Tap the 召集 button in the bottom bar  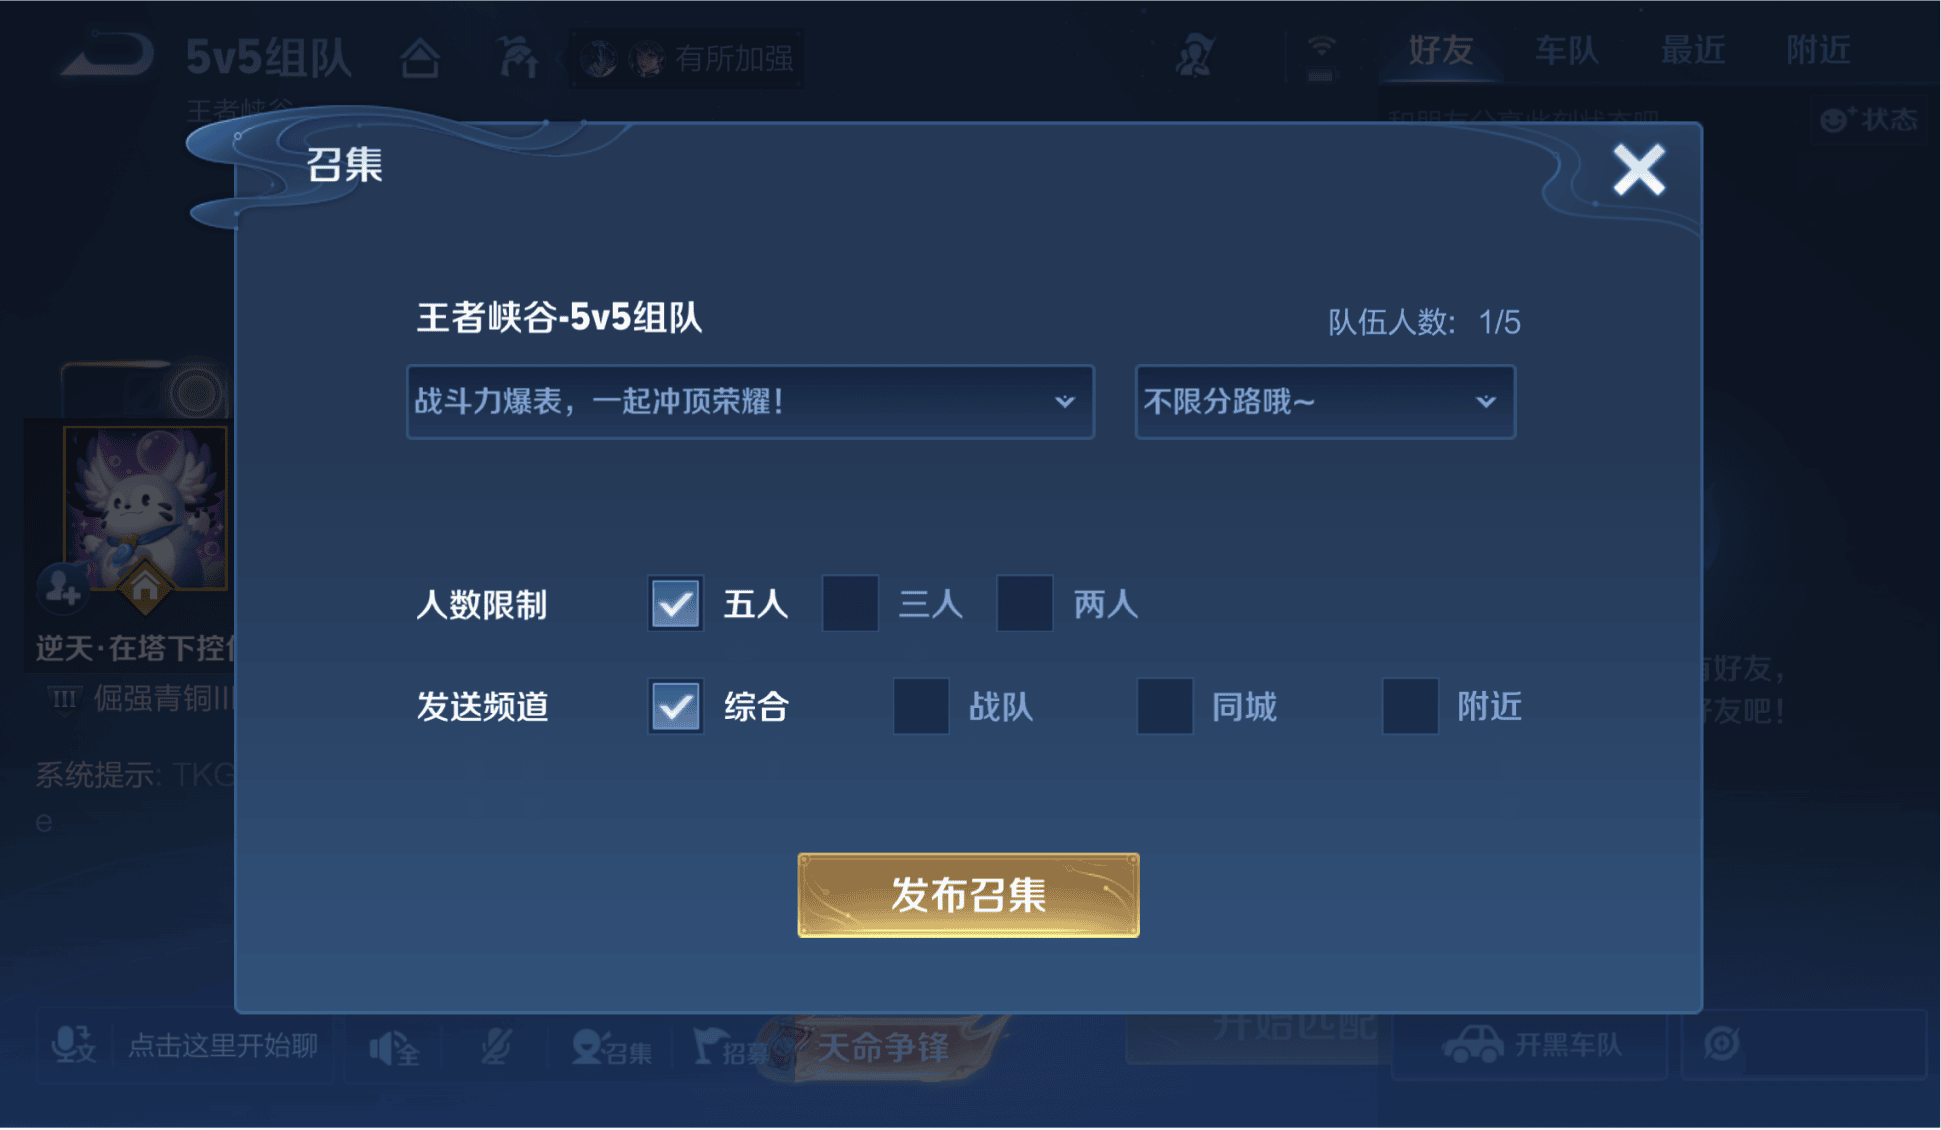coord(612,1047)
